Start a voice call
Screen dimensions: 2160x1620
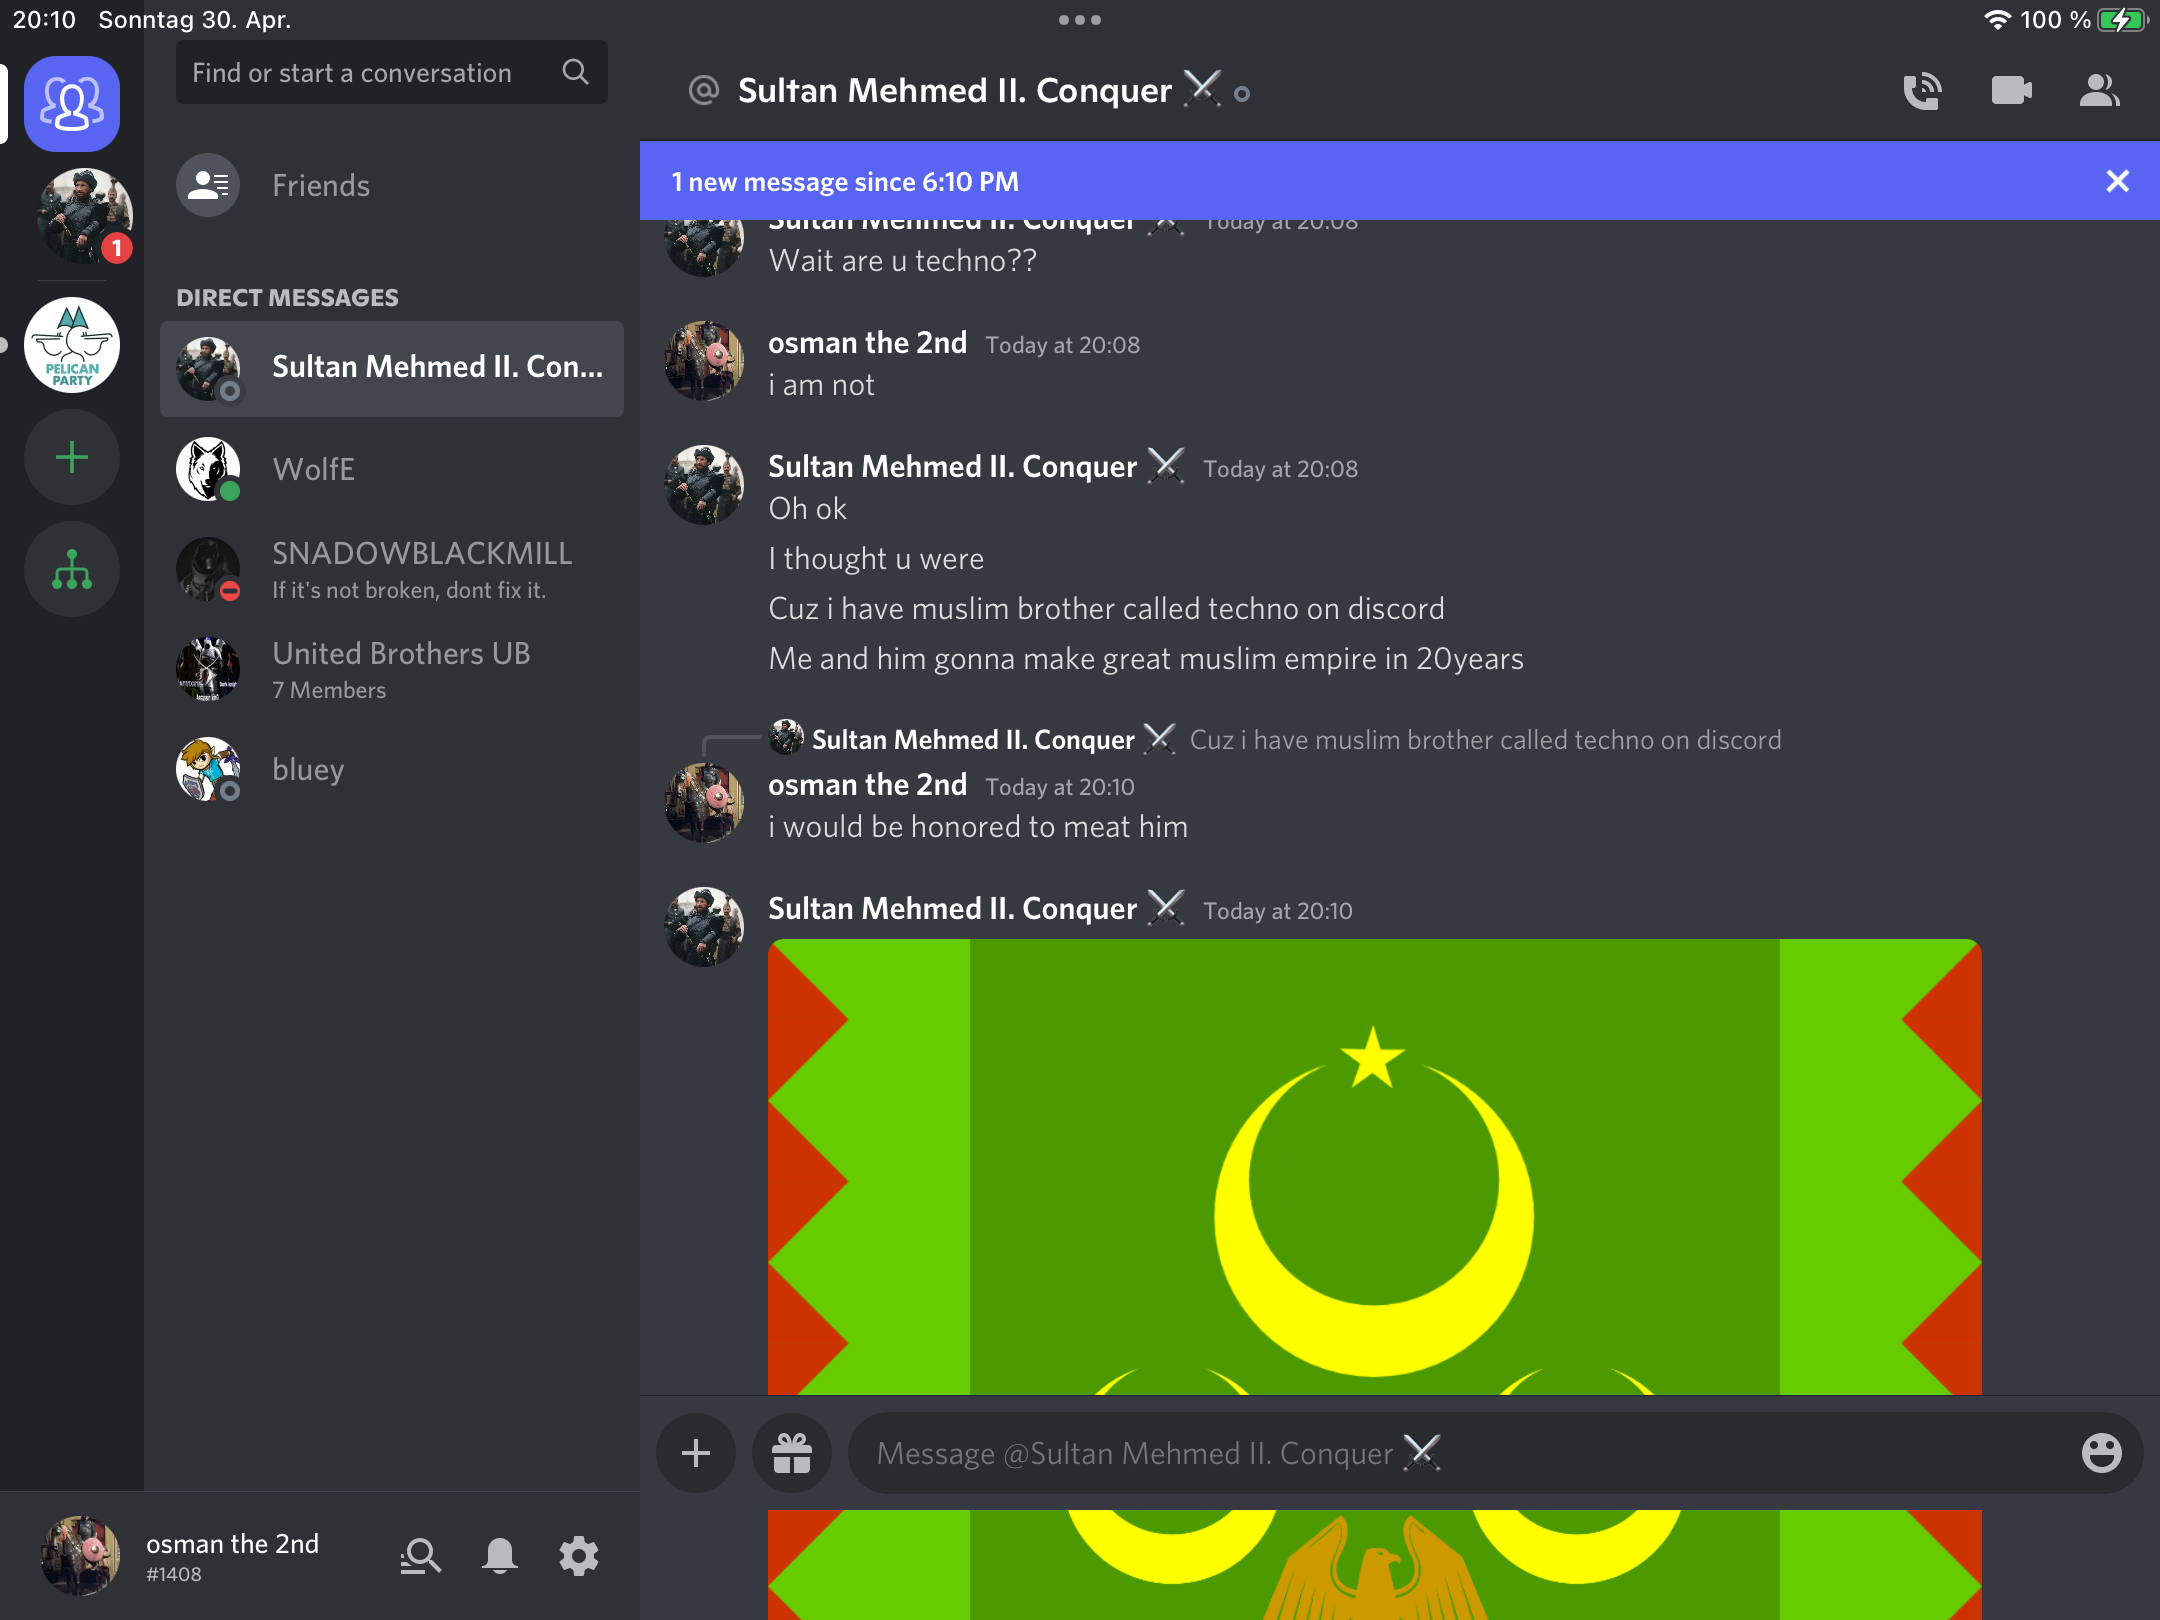pos(1922,92)
